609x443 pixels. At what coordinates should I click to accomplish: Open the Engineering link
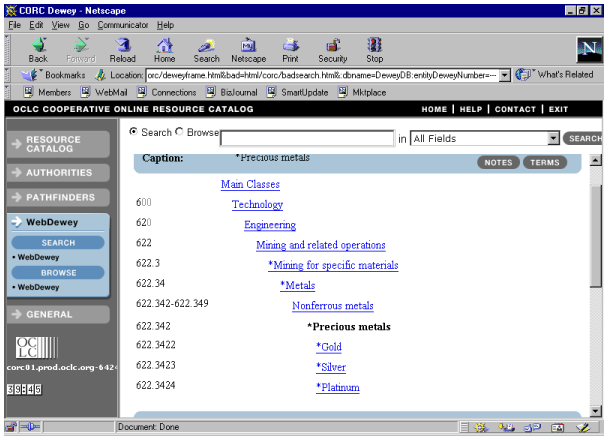point(270,225)
